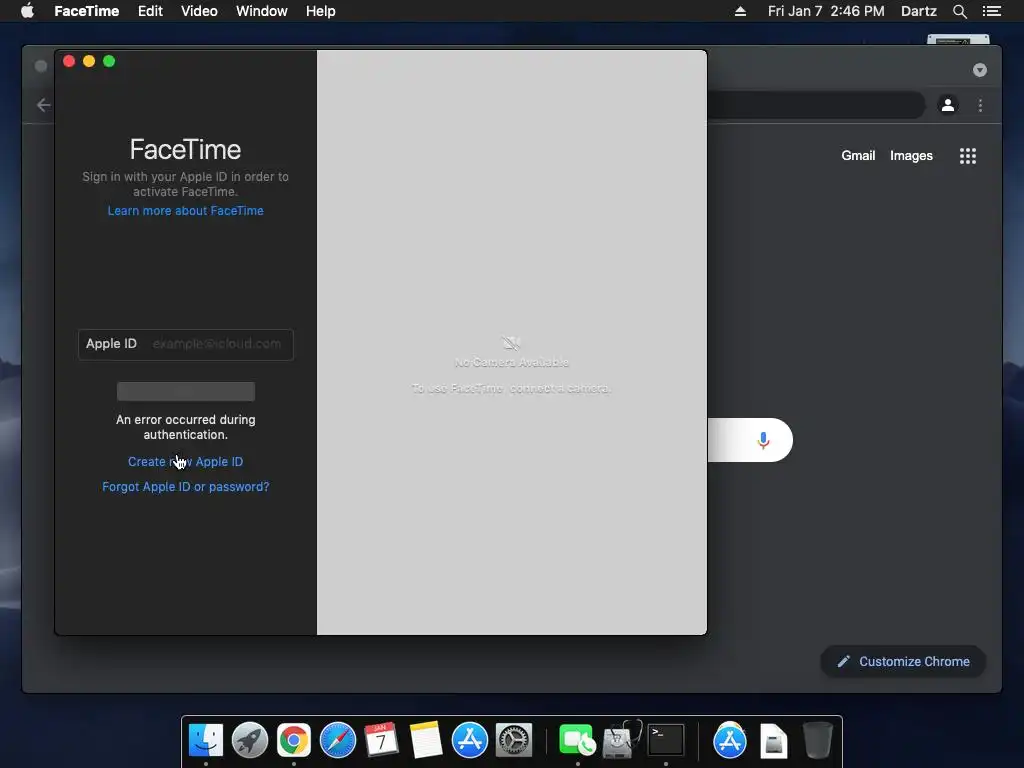This screenshot has width=1024, height=768.
Task: Open Spotlight search magnifier
Action: click(x=959, y=11)
